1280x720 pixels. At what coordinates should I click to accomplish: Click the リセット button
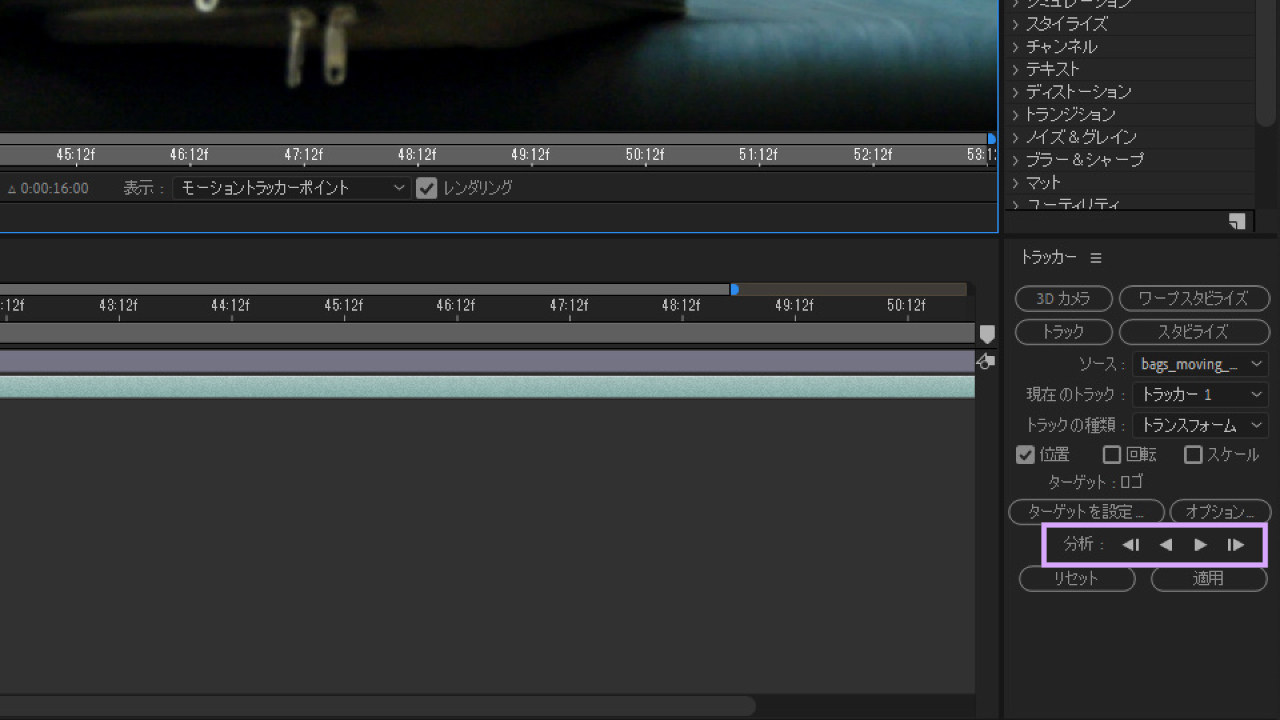[1077, 578]
